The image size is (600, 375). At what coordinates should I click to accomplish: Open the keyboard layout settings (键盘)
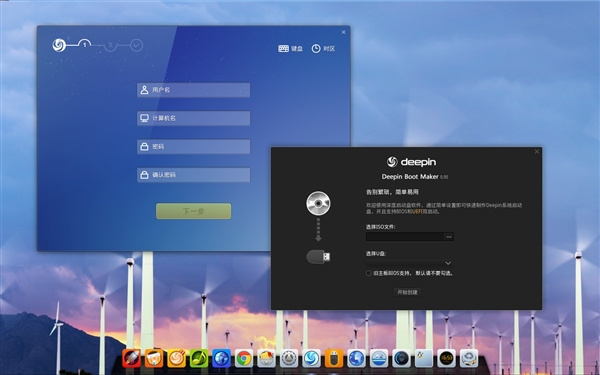pos(290,49)
